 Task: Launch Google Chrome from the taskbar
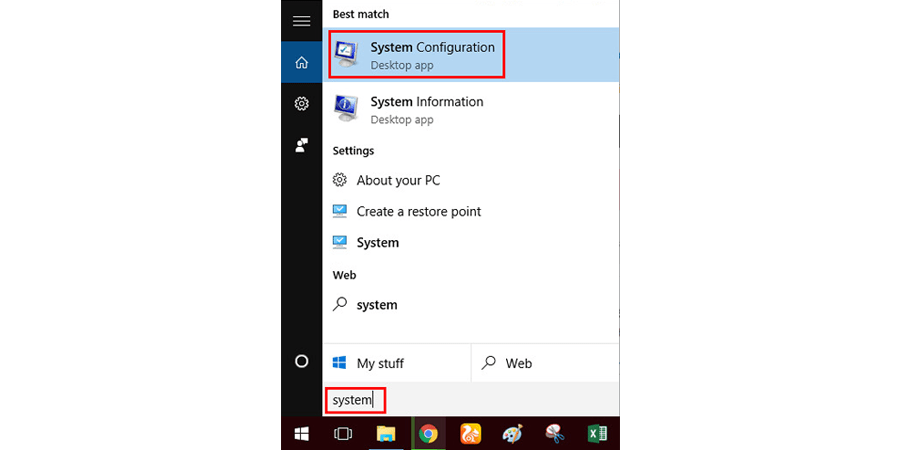coord(428,434)
